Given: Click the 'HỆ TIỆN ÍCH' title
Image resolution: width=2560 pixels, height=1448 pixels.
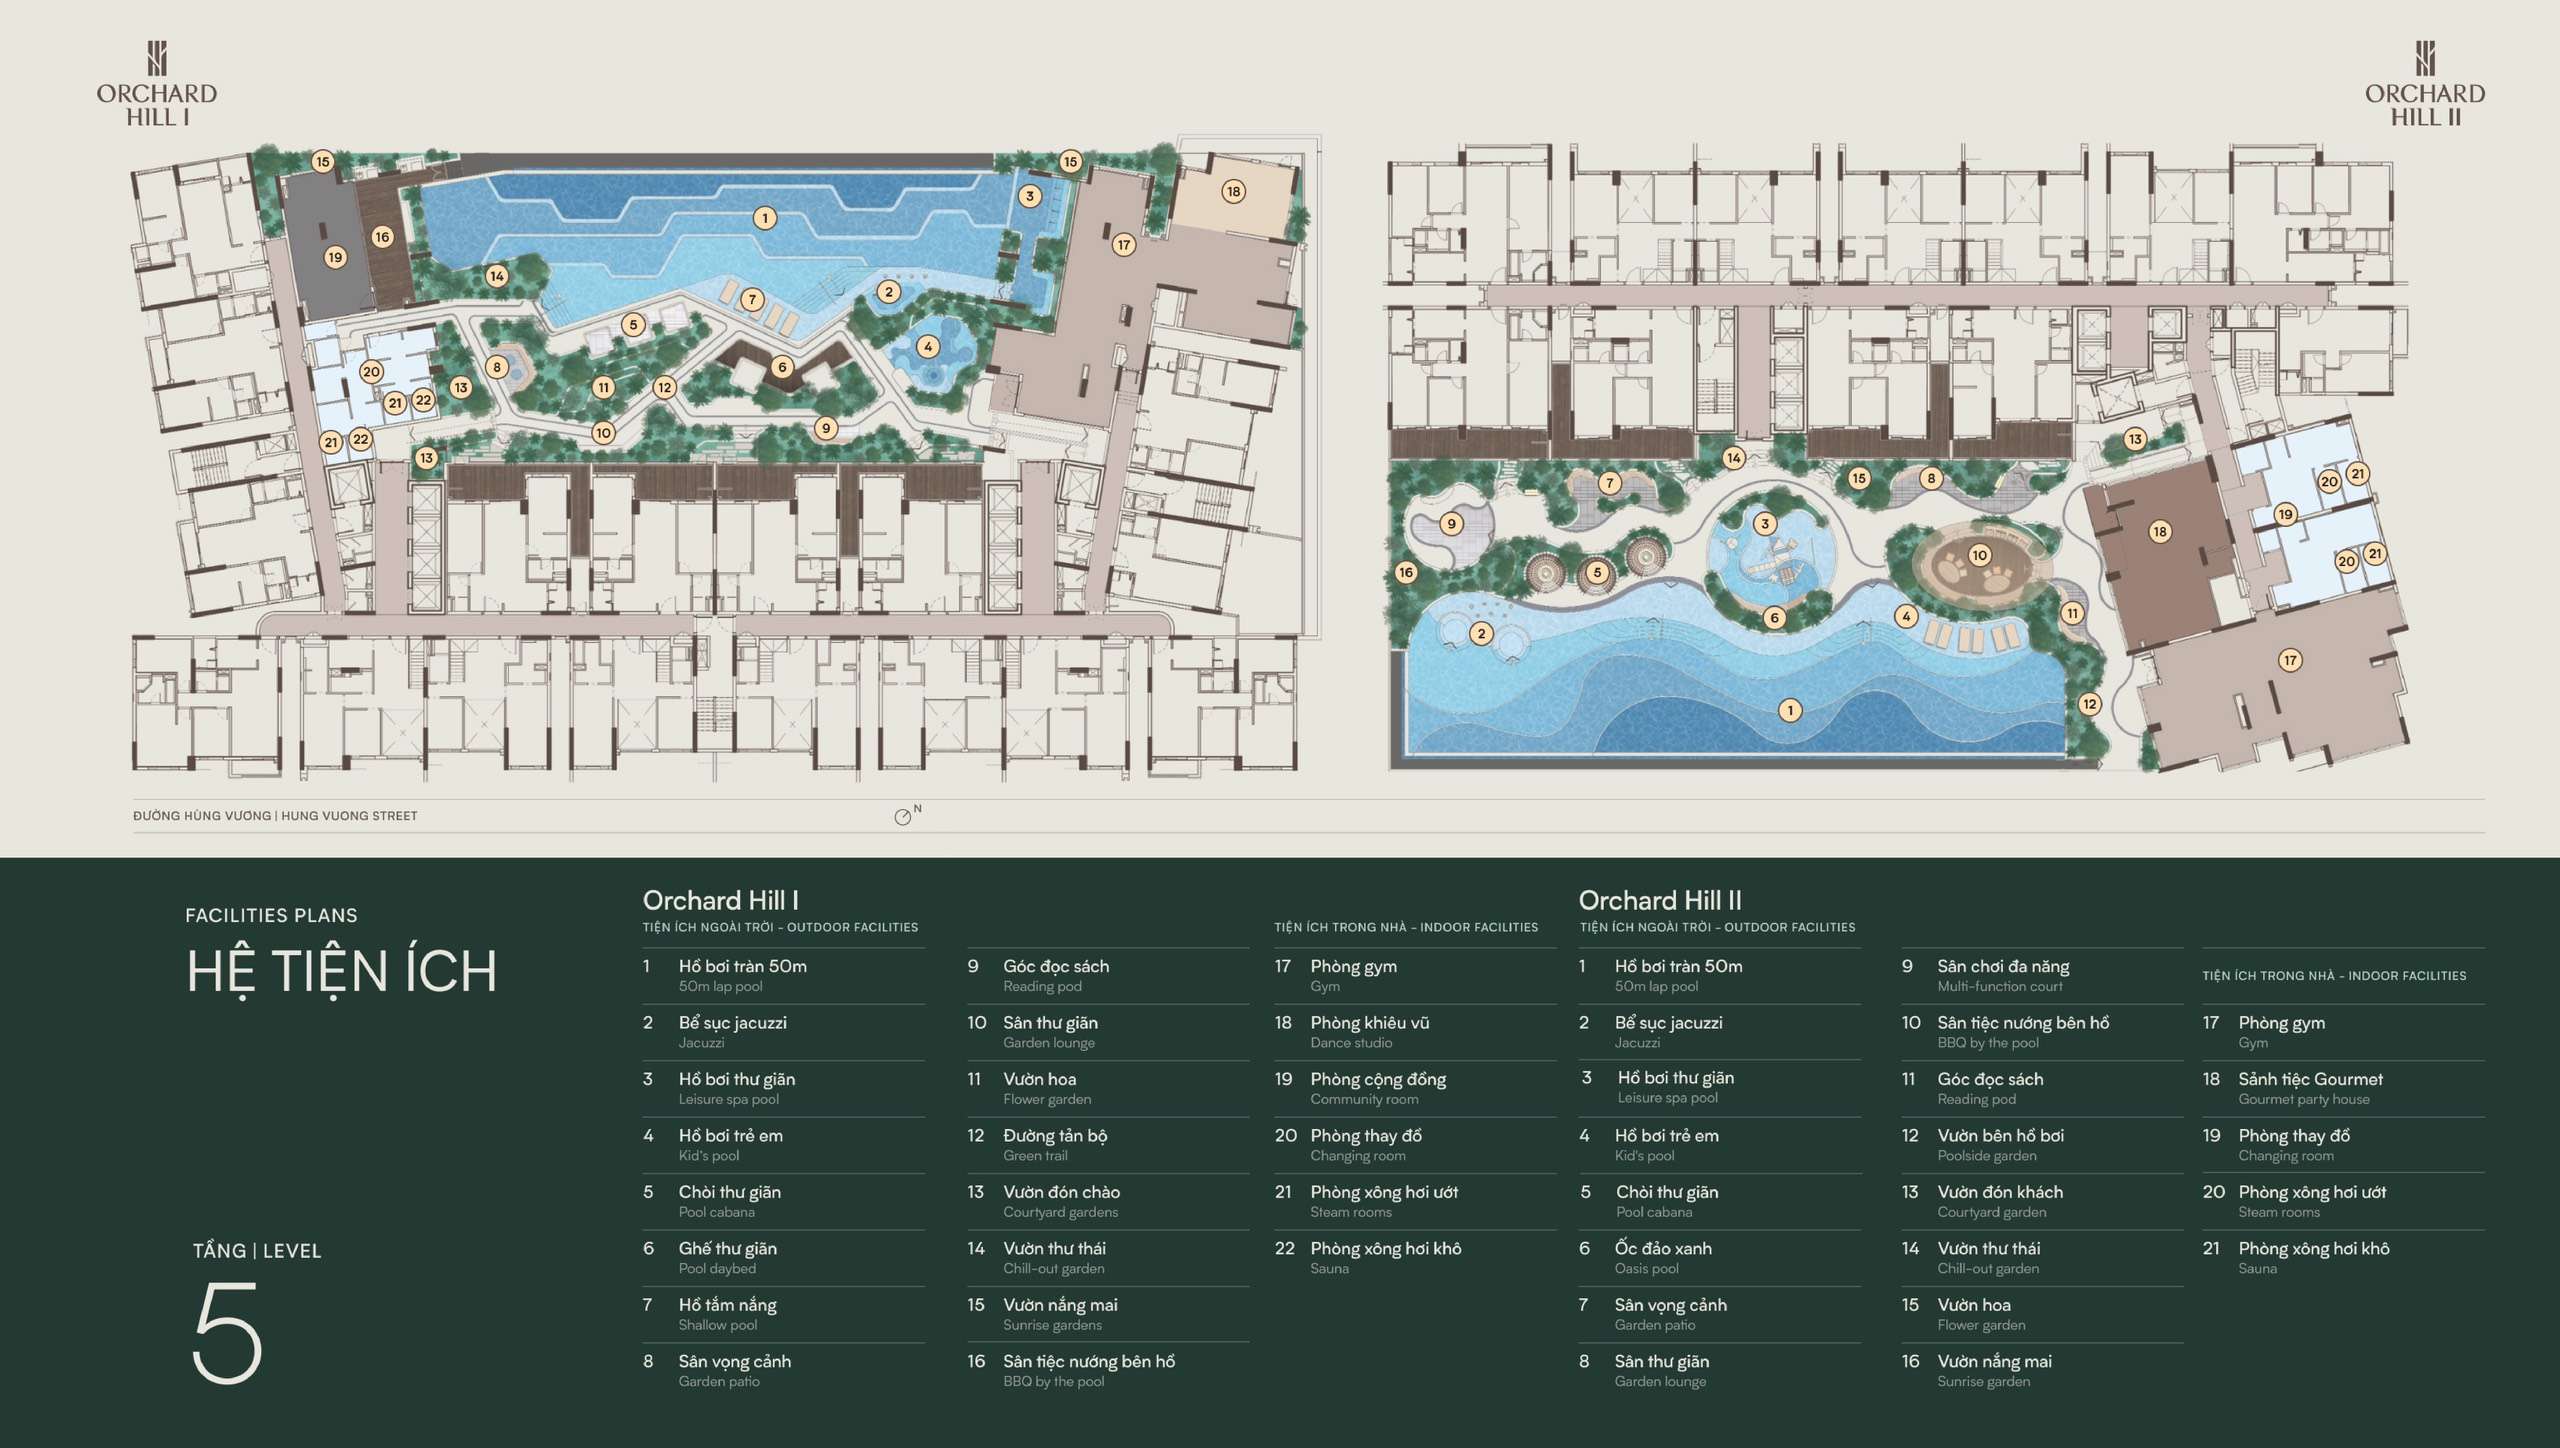Looking at the screenshot, I should coord(341,971).
